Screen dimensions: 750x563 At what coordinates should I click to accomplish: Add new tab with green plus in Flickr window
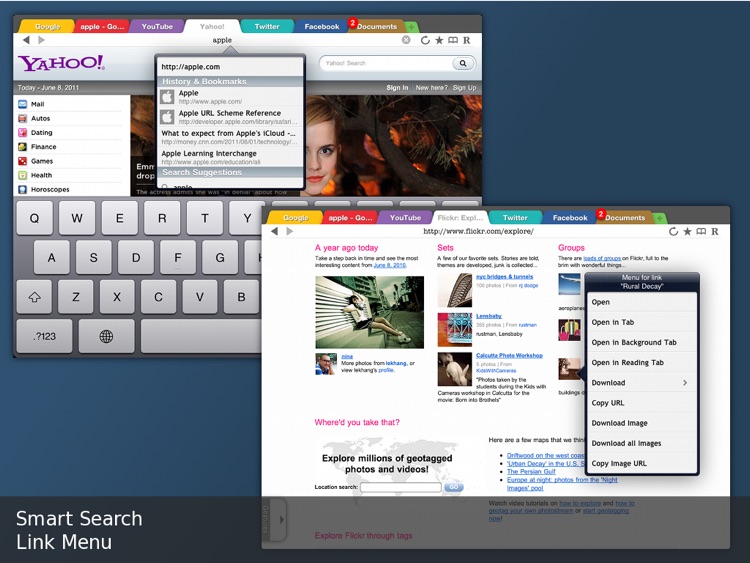tap(660, 218)
